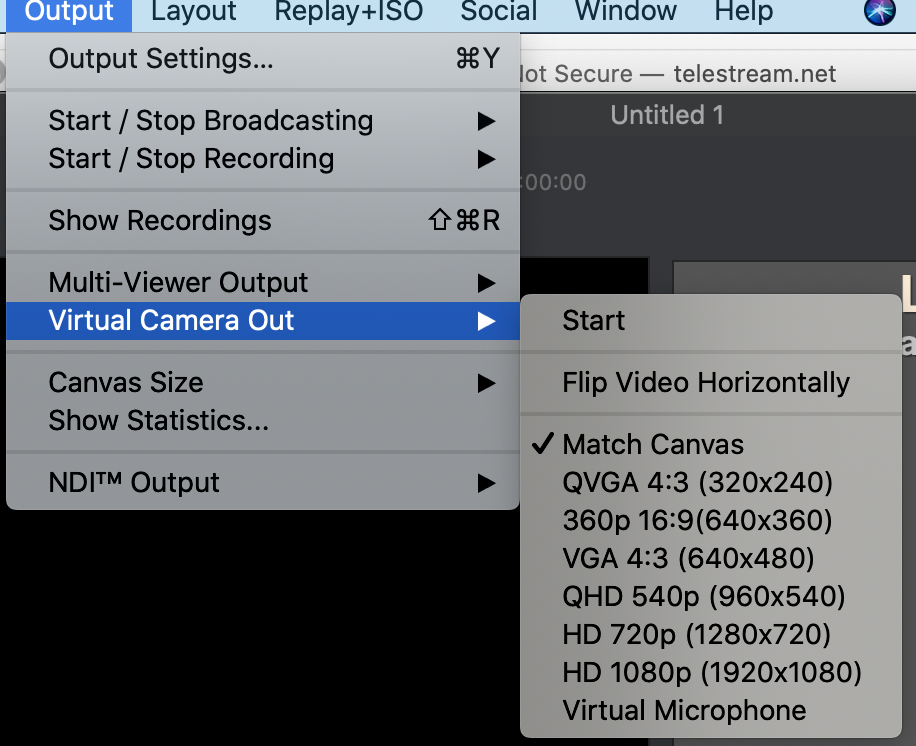Screen dimensions: 916x746
Task: Click the Siri icon in menu bar
Action: pos(880,12)
